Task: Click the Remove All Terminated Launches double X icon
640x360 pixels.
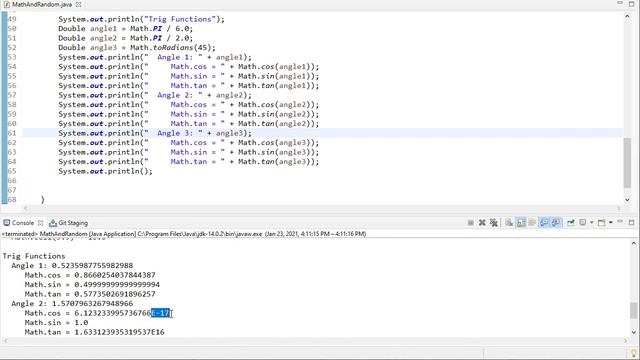Action: point(493,222)
